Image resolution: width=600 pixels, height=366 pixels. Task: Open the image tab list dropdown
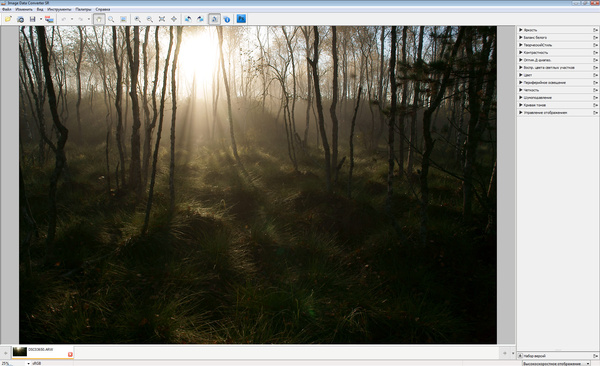click(x=513, y=353)
